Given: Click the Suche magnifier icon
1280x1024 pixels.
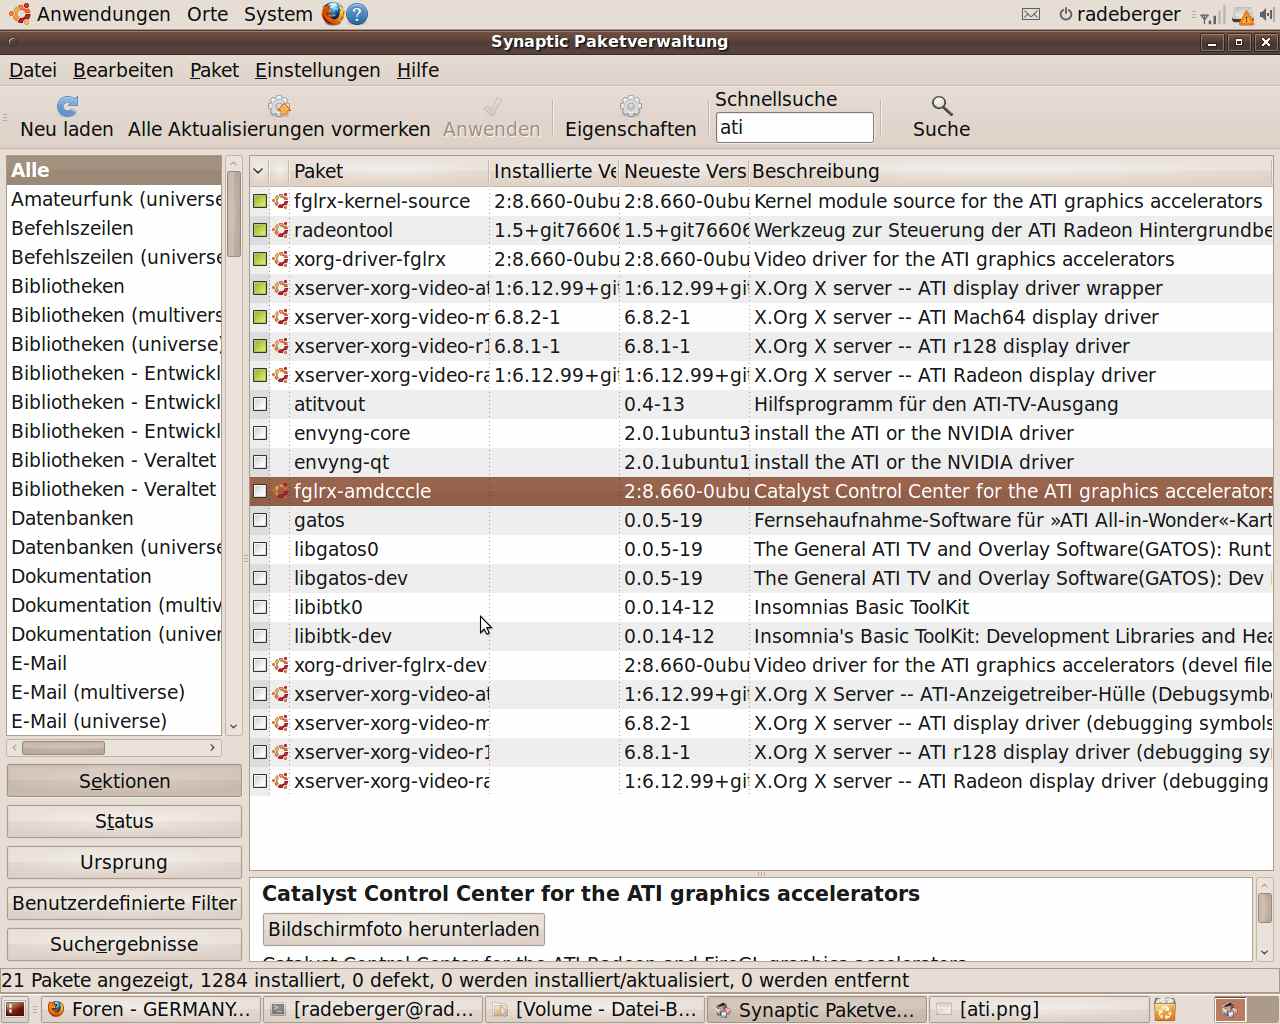Looking at the screenshot, I should (941, 106).
